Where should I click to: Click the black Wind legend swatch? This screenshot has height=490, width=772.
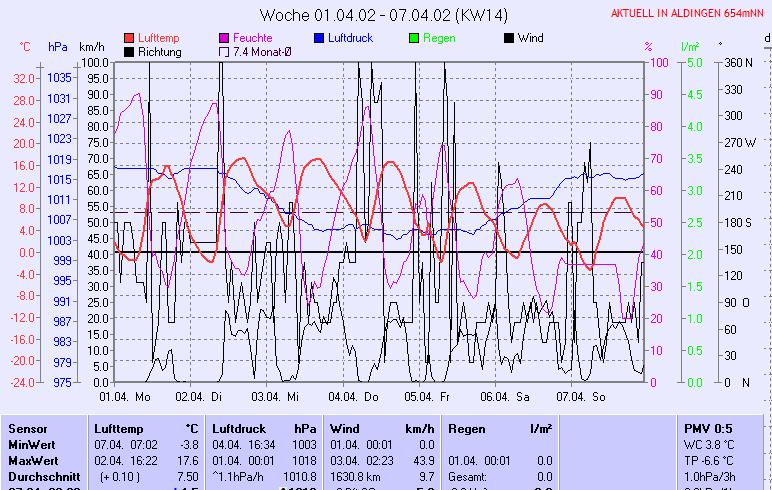pyautogui.click(x=509, y=38)
